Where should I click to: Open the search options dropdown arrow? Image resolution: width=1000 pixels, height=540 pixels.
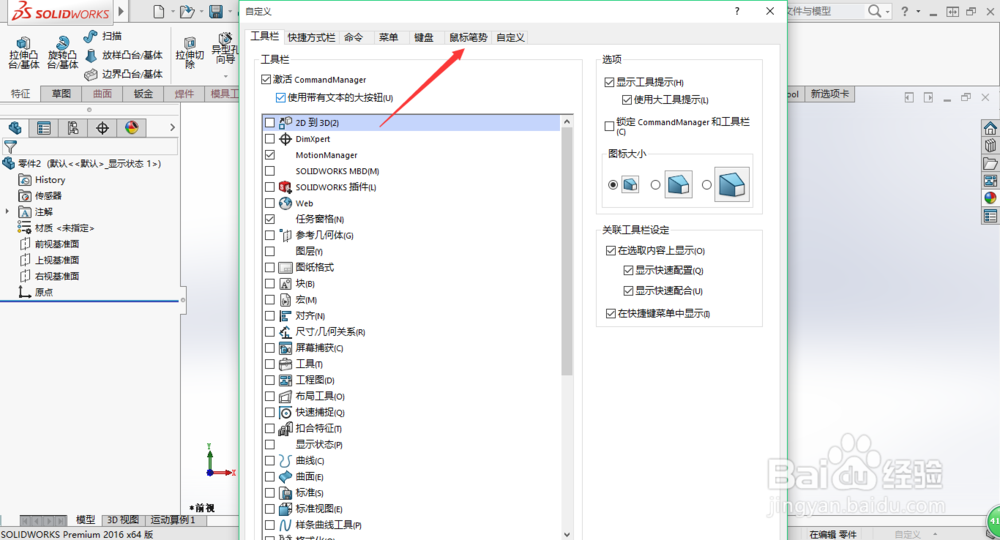887,11
